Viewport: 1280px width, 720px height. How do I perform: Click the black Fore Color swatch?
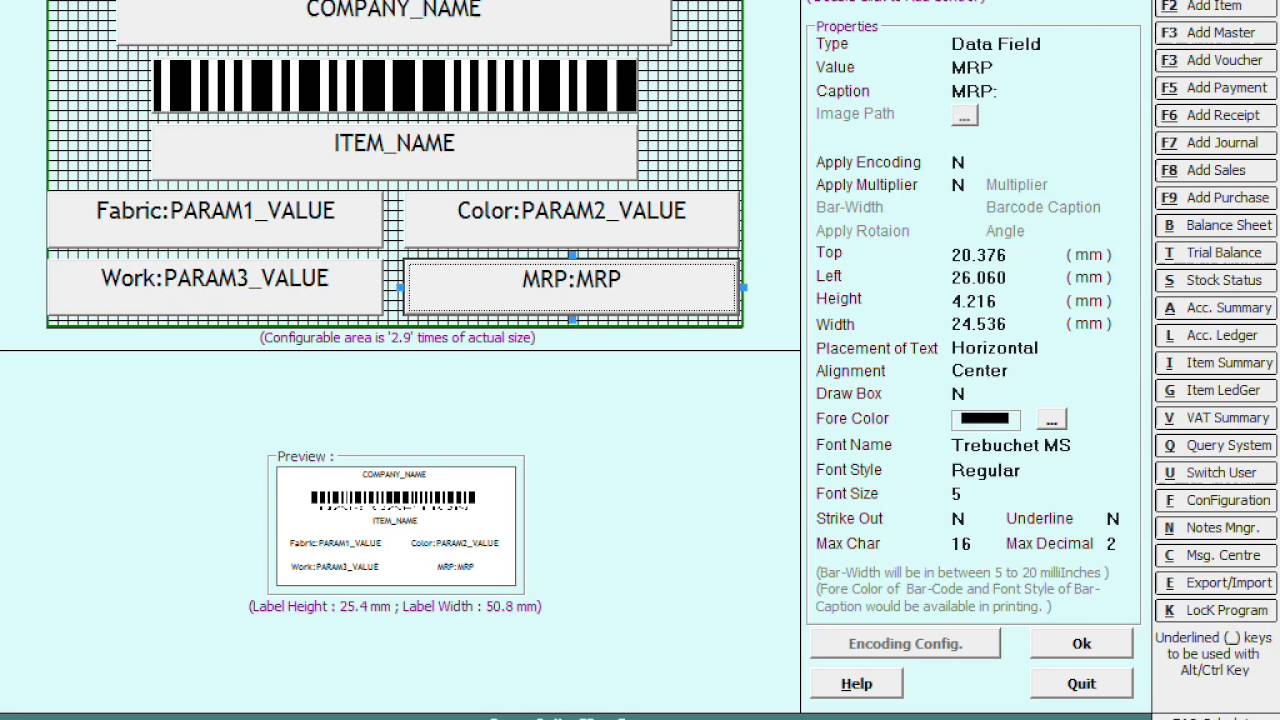click(985, 419)
